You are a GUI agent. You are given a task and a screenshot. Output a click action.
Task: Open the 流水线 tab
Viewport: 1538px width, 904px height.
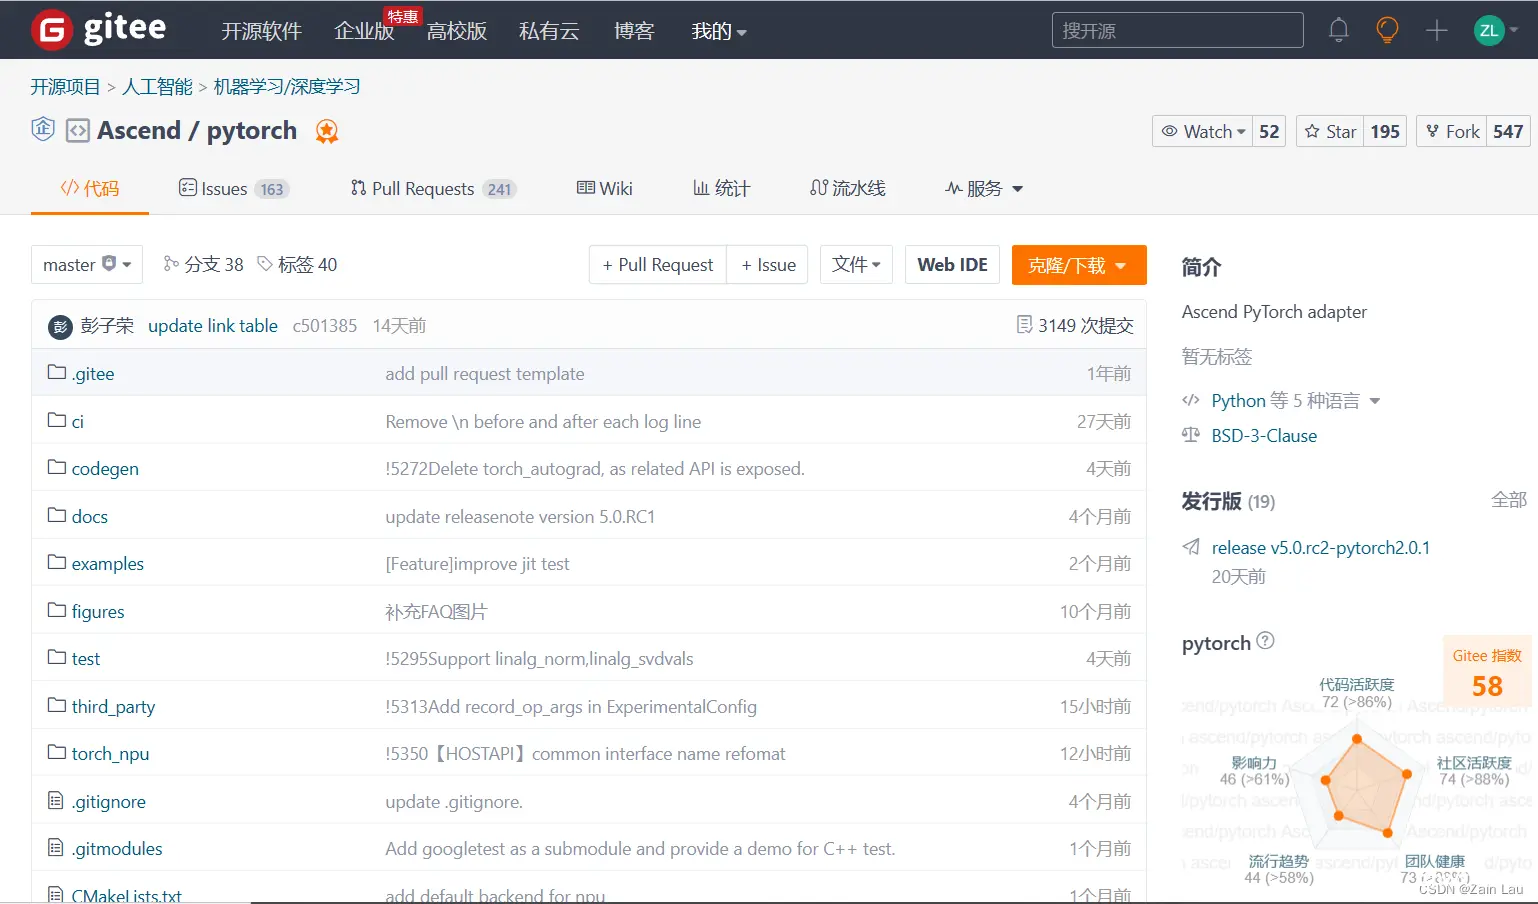coord(848,188)
